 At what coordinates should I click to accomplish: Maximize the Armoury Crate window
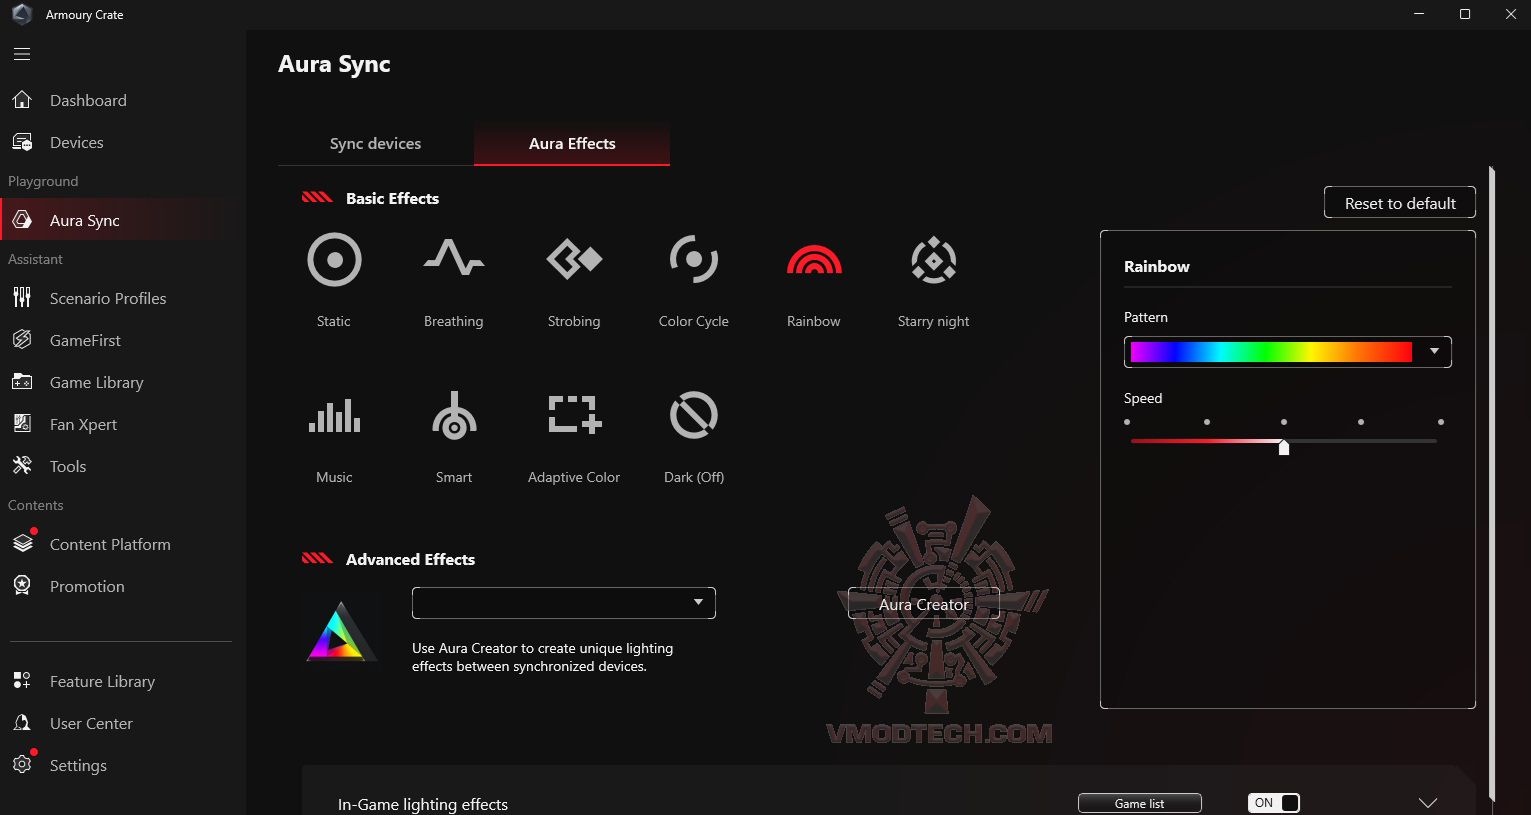(1465, 14)
